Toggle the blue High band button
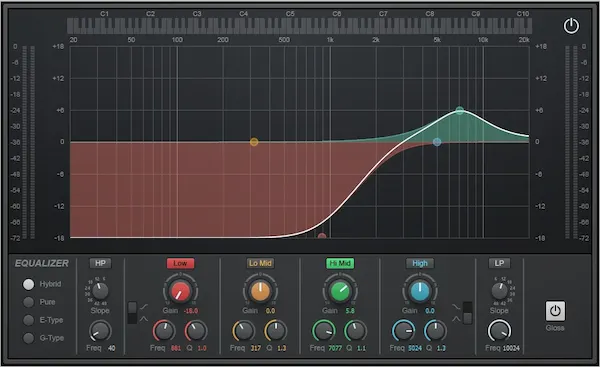This screenshot has width=600, height=367. [x=420, y=263]
